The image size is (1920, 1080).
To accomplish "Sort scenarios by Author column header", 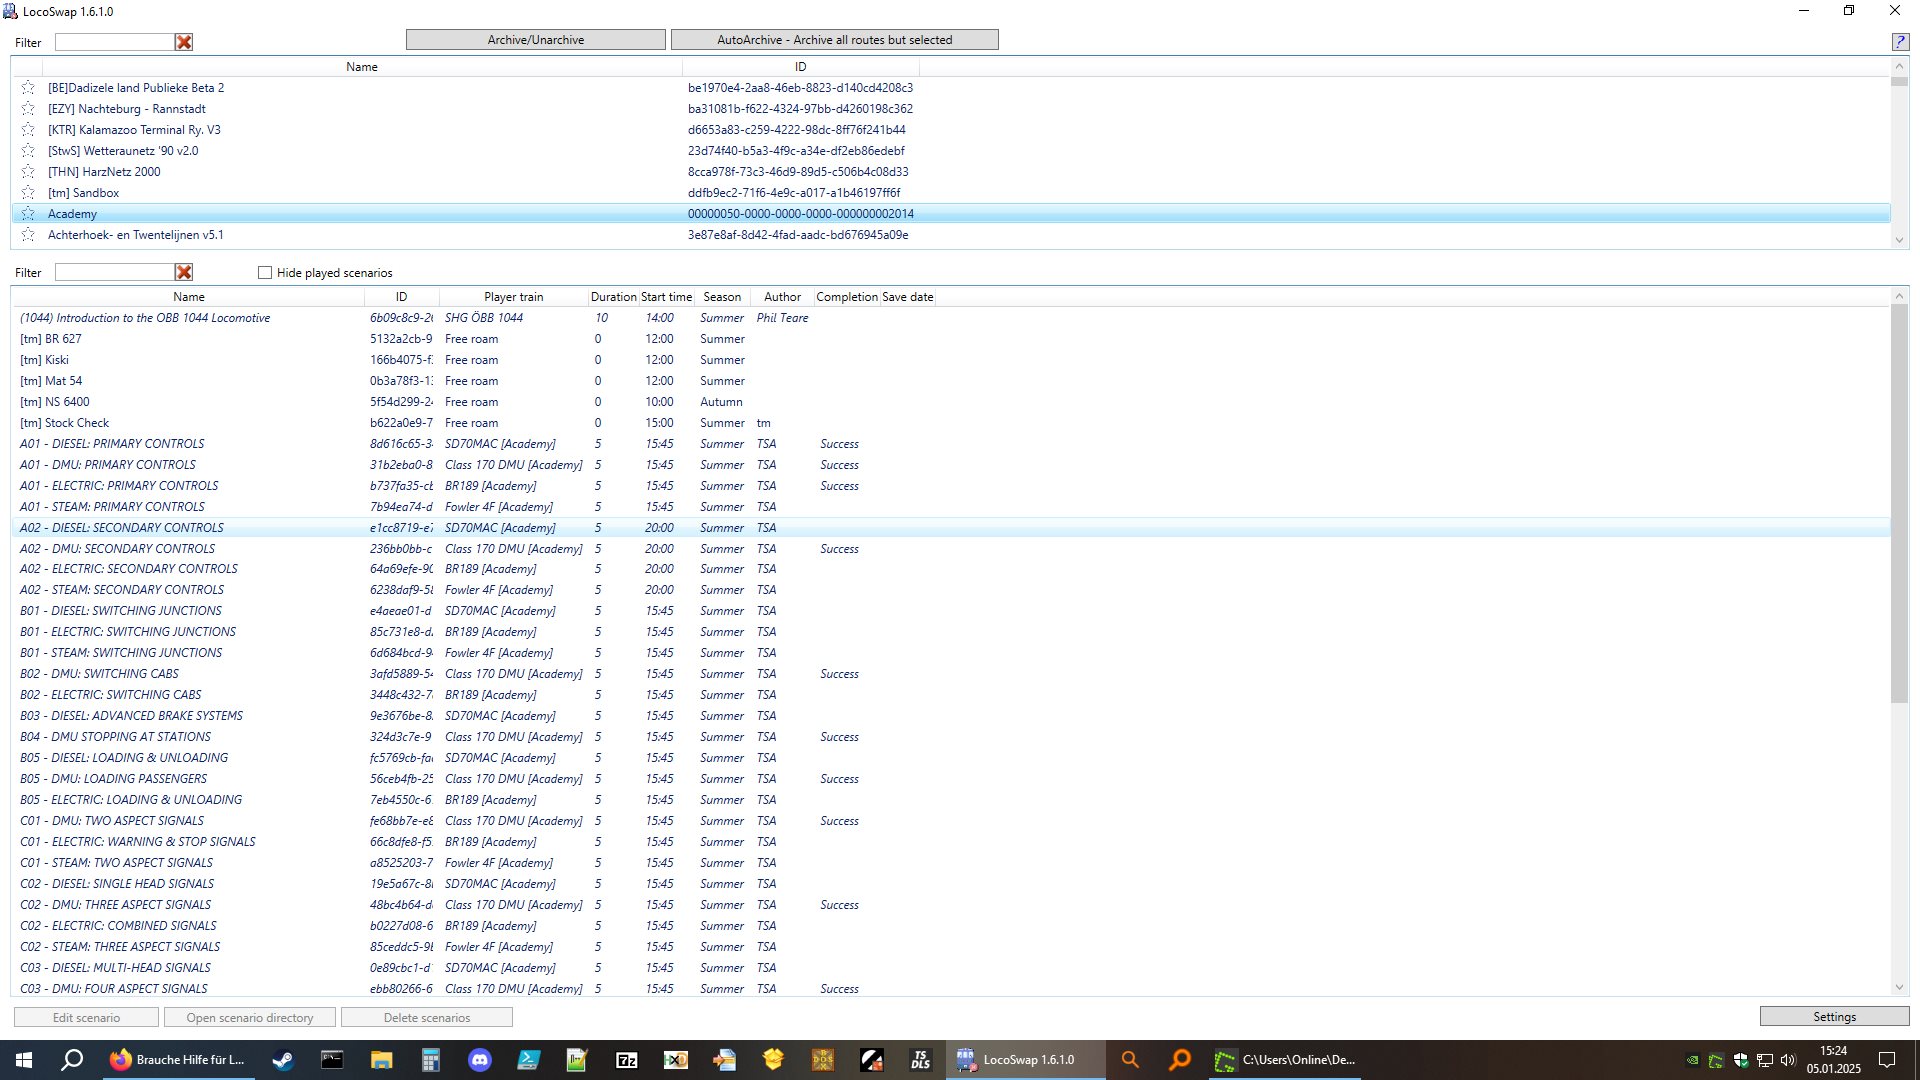I will point(782,297).
